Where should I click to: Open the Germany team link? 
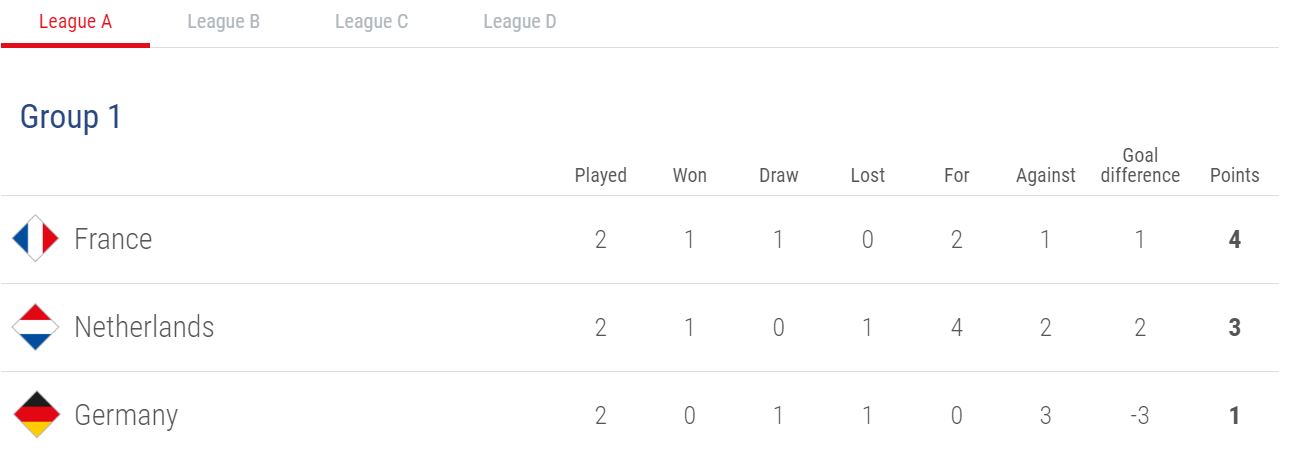pyautogui.click(x=126, y=416)
